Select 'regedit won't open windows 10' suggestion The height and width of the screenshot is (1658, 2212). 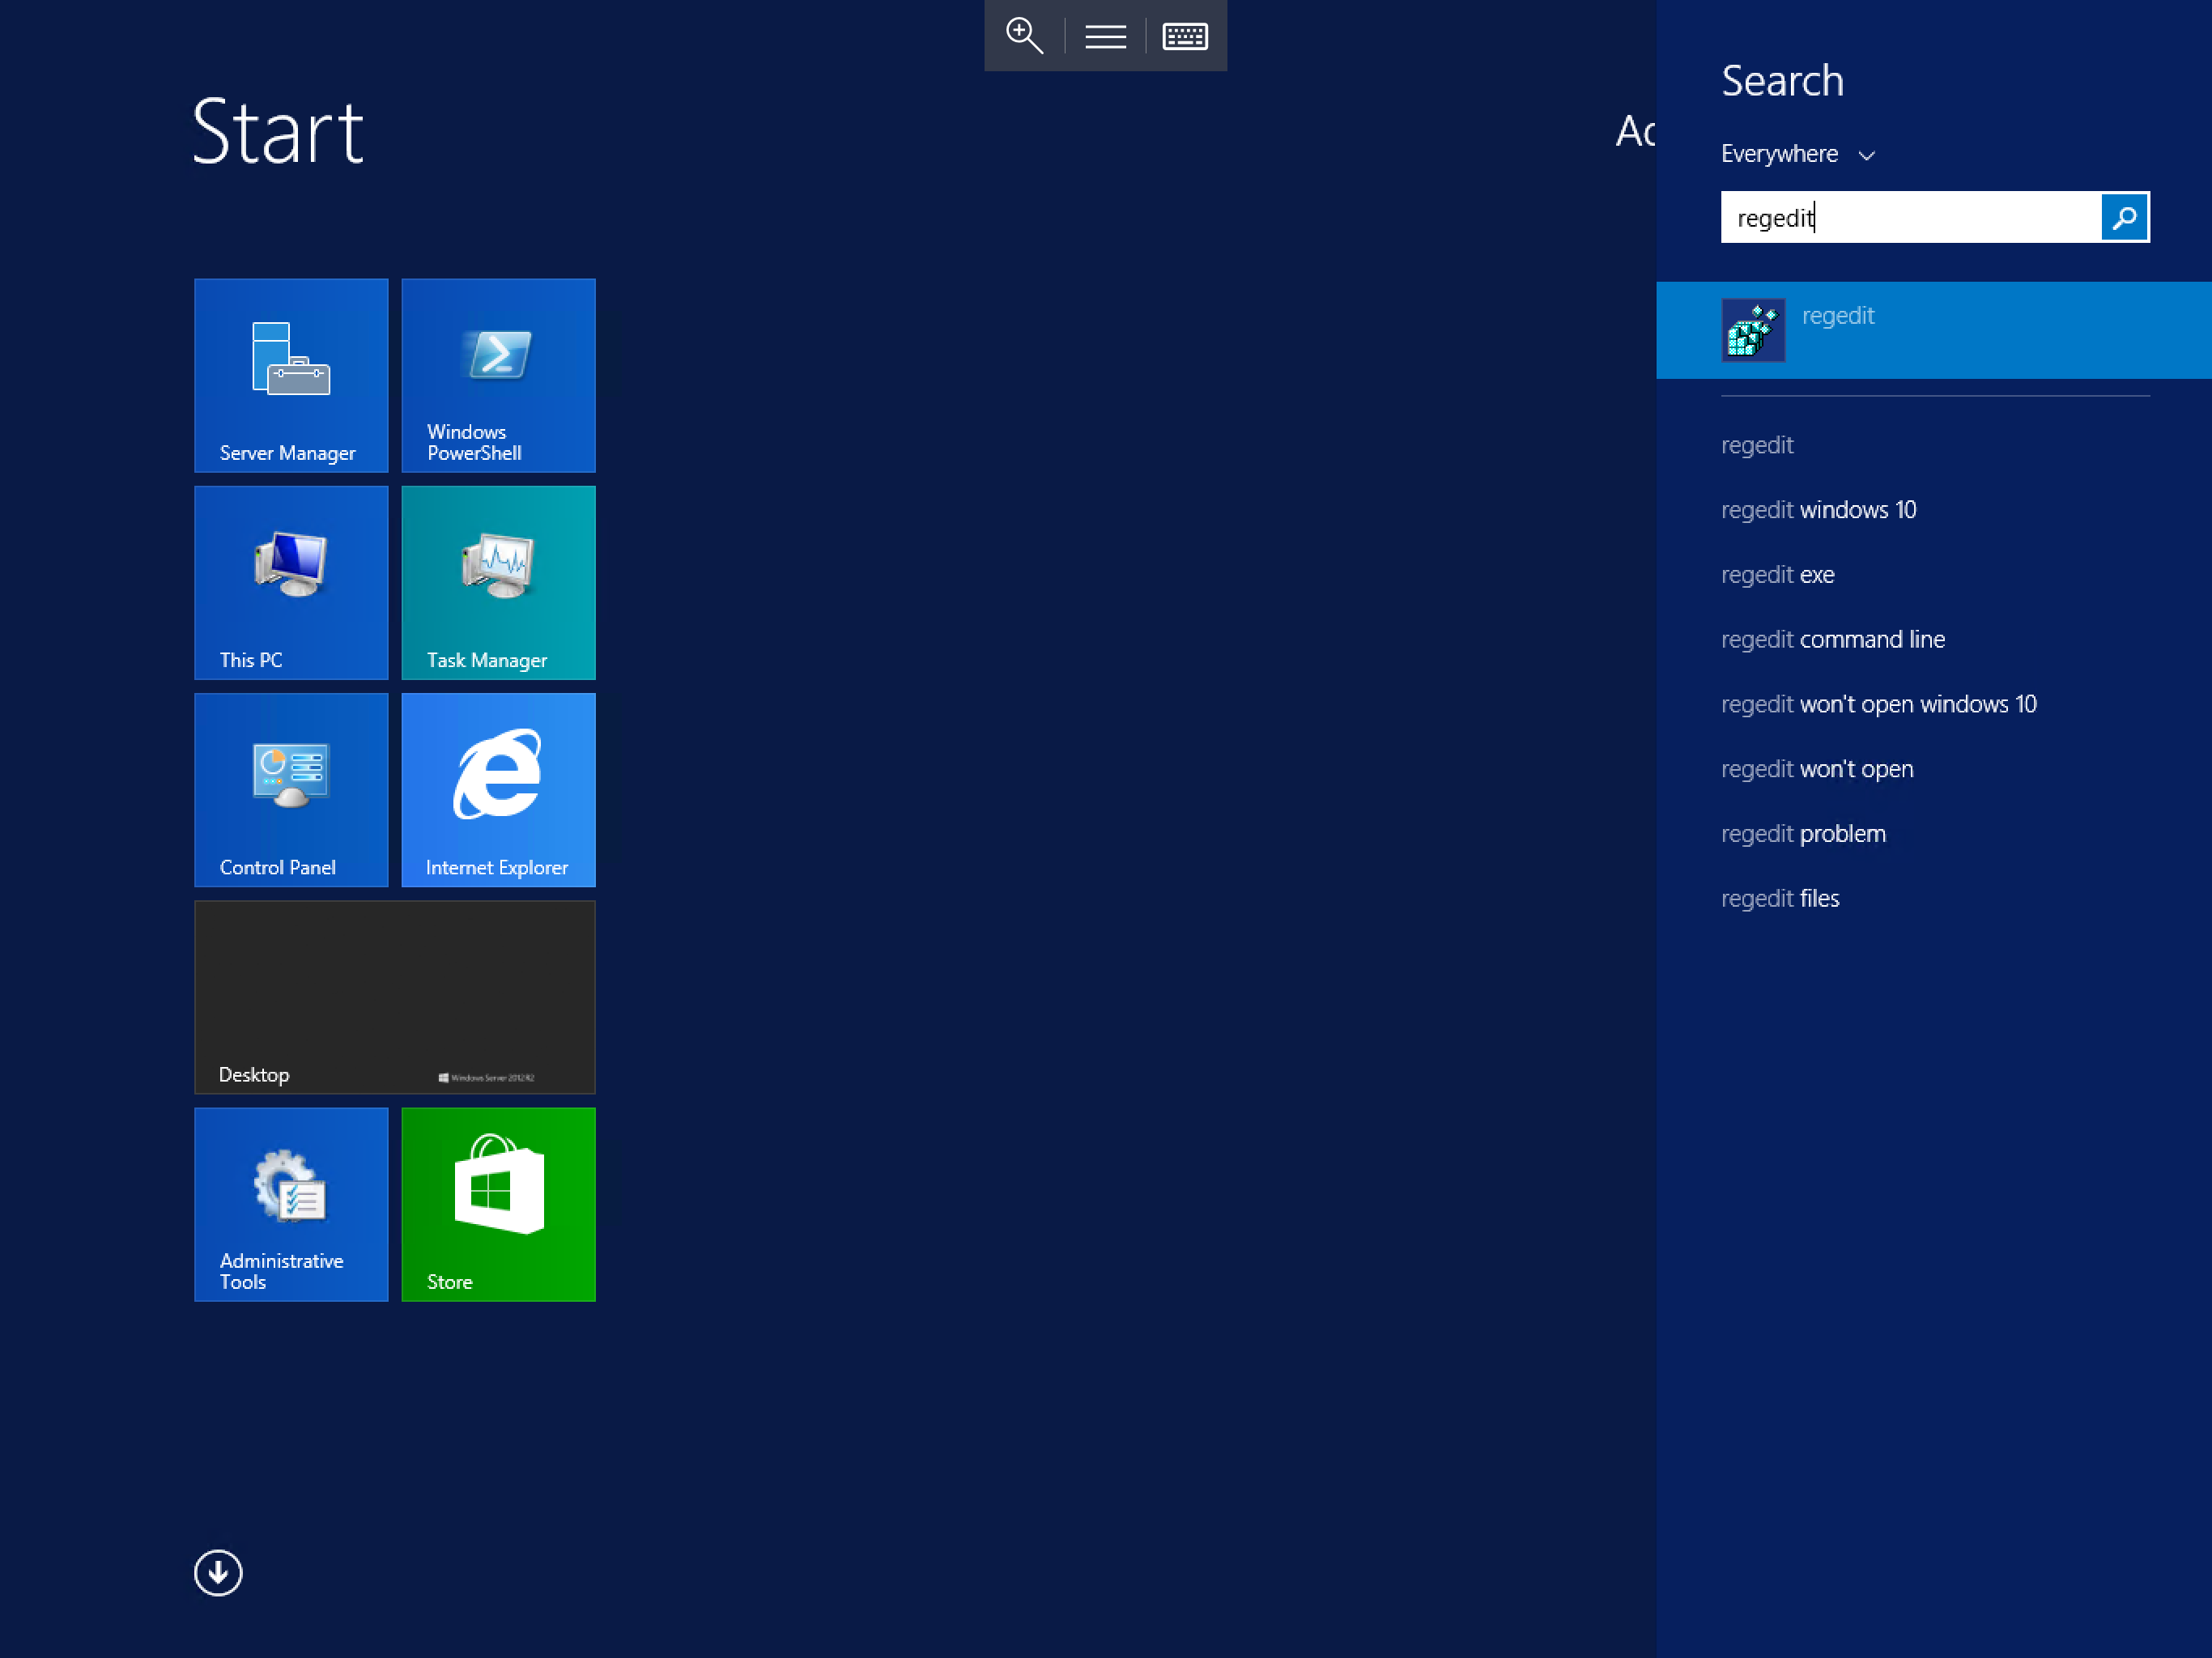click(1878, 705)
